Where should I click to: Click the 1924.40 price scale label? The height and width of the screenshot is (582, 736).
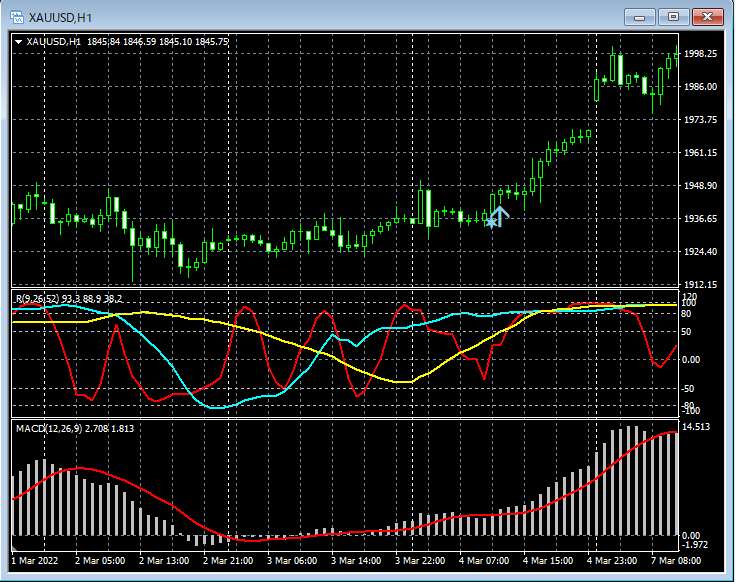700,252
